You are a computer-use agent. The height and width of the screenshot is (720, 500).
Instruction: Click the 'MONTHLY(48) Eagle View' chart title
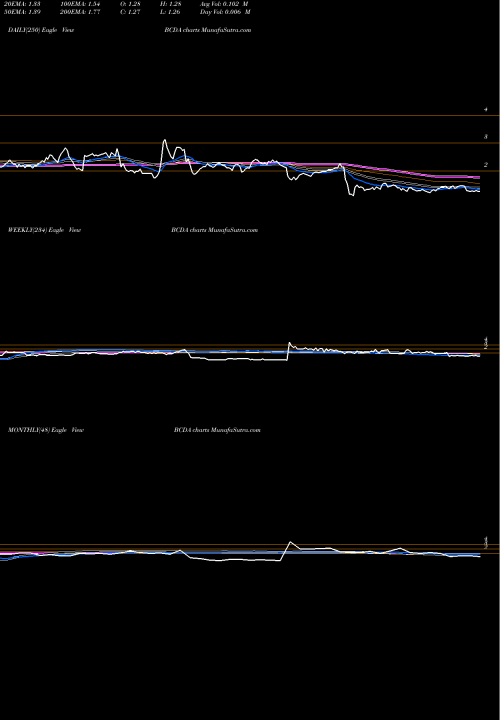46,430
